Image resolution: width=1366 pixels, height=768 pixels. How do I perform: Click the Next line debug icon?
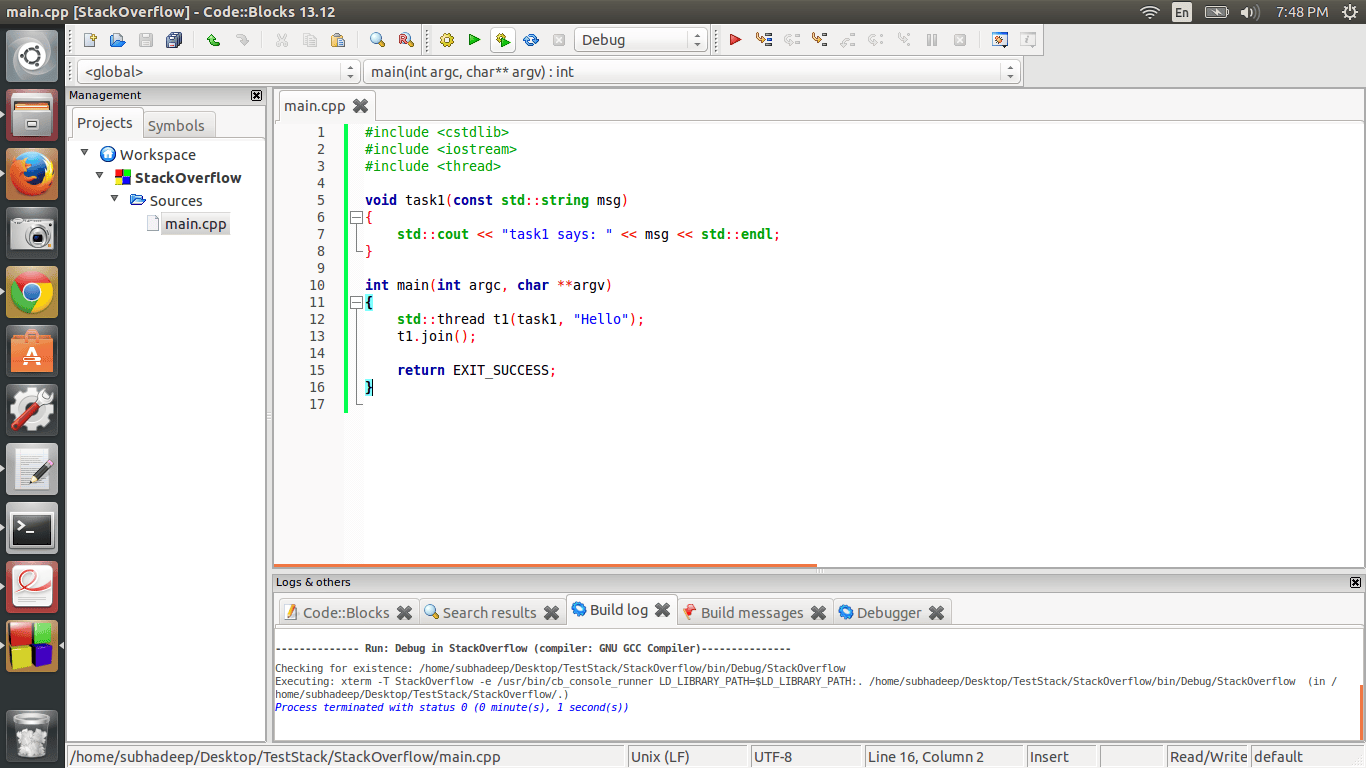tap(792, 40)
